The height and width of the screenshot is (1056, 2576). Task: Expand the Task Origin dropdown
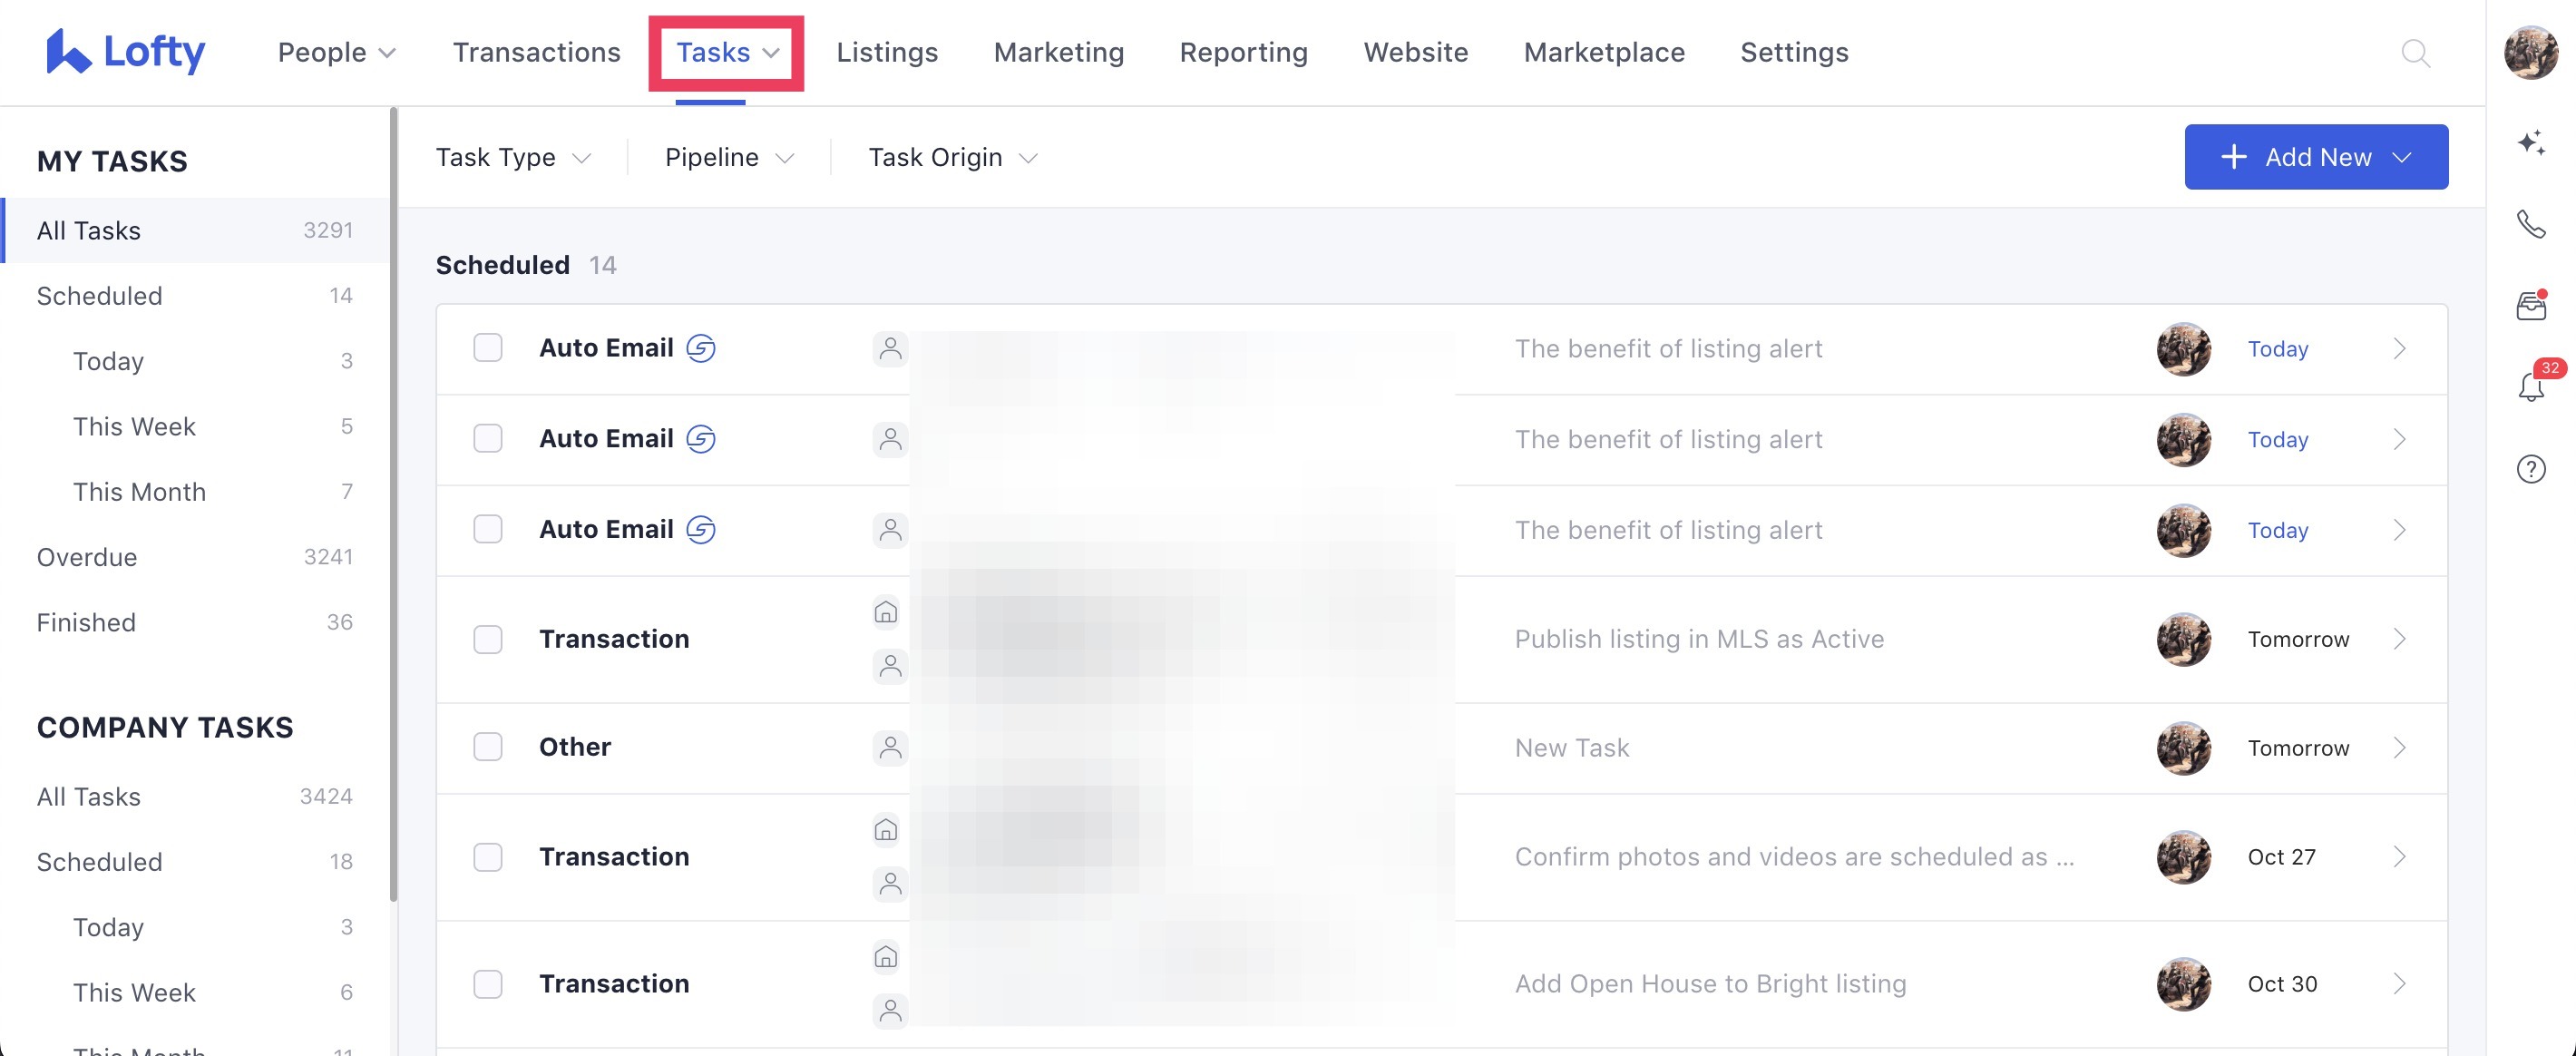pos(951,157)
